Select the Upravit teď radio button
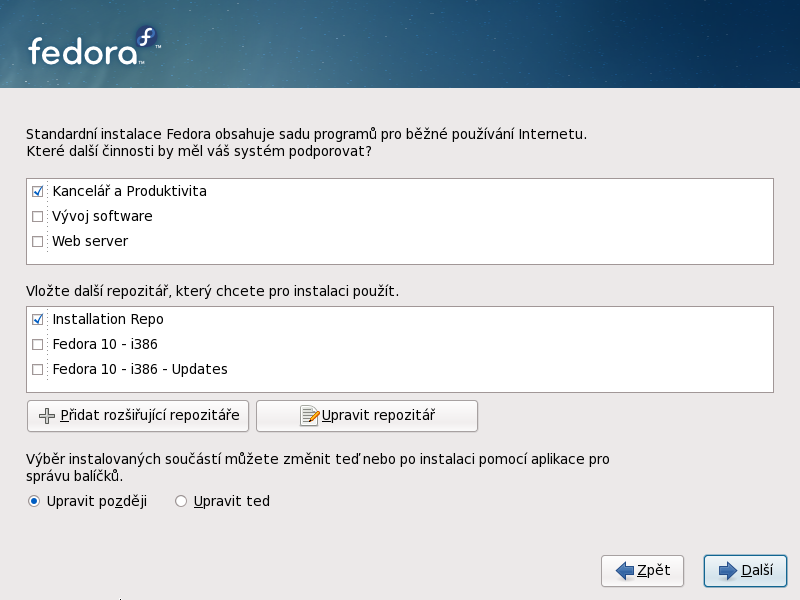The height and width of the screenshot is (600, 800). point(181,502)
